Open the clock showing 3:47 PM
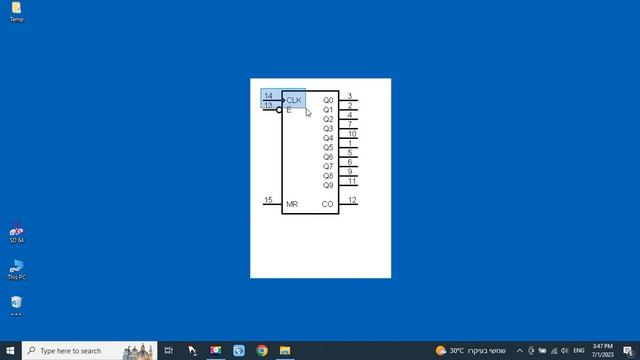The height and width of the screenshot is (360, 640). pyautogui.click(x=603, y=351)
